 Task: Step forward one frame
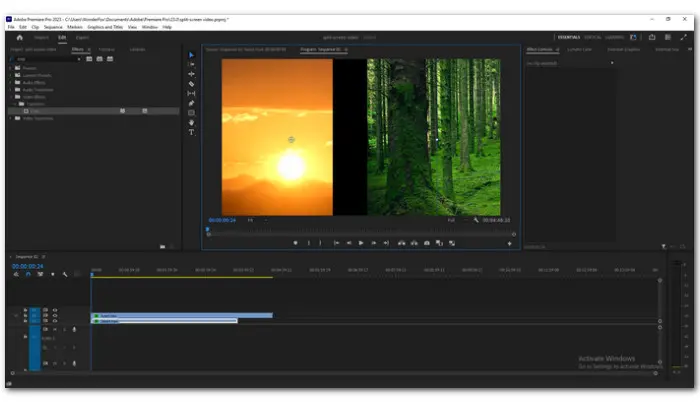pyautogui.click(x=374, y=243)
